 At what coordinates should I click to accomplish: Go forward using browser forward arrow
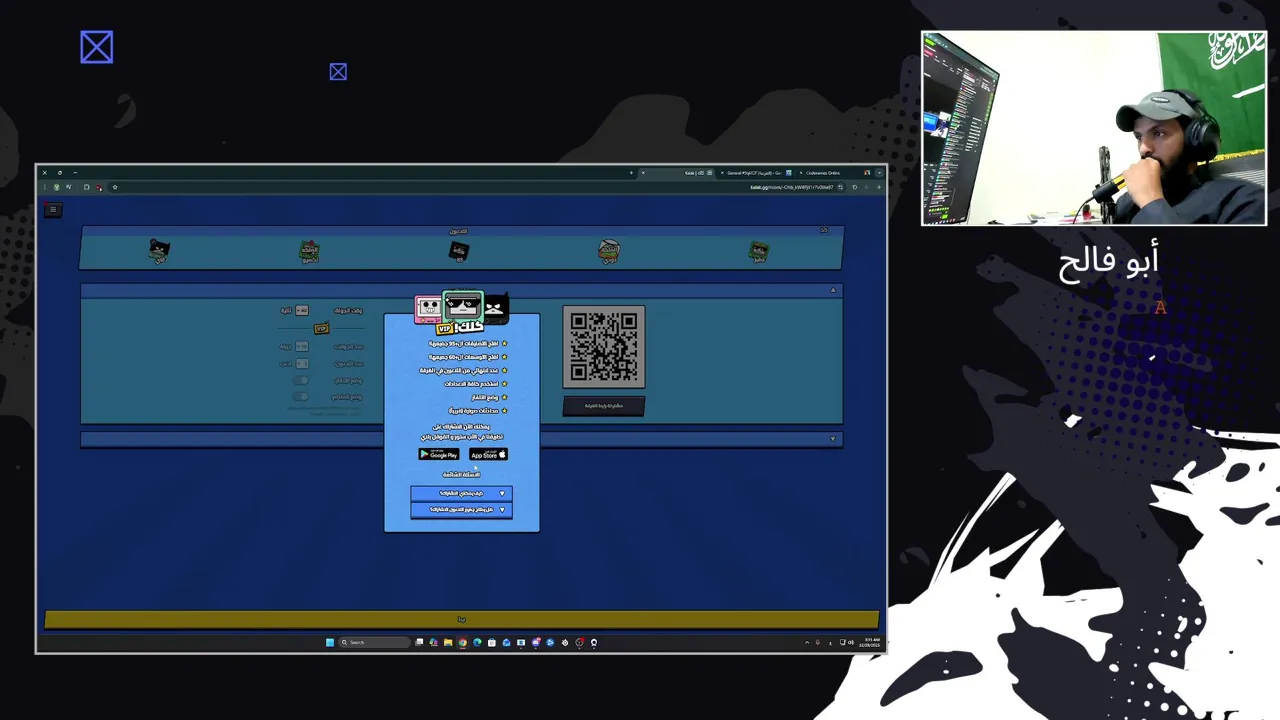click(x=866, y=187)
